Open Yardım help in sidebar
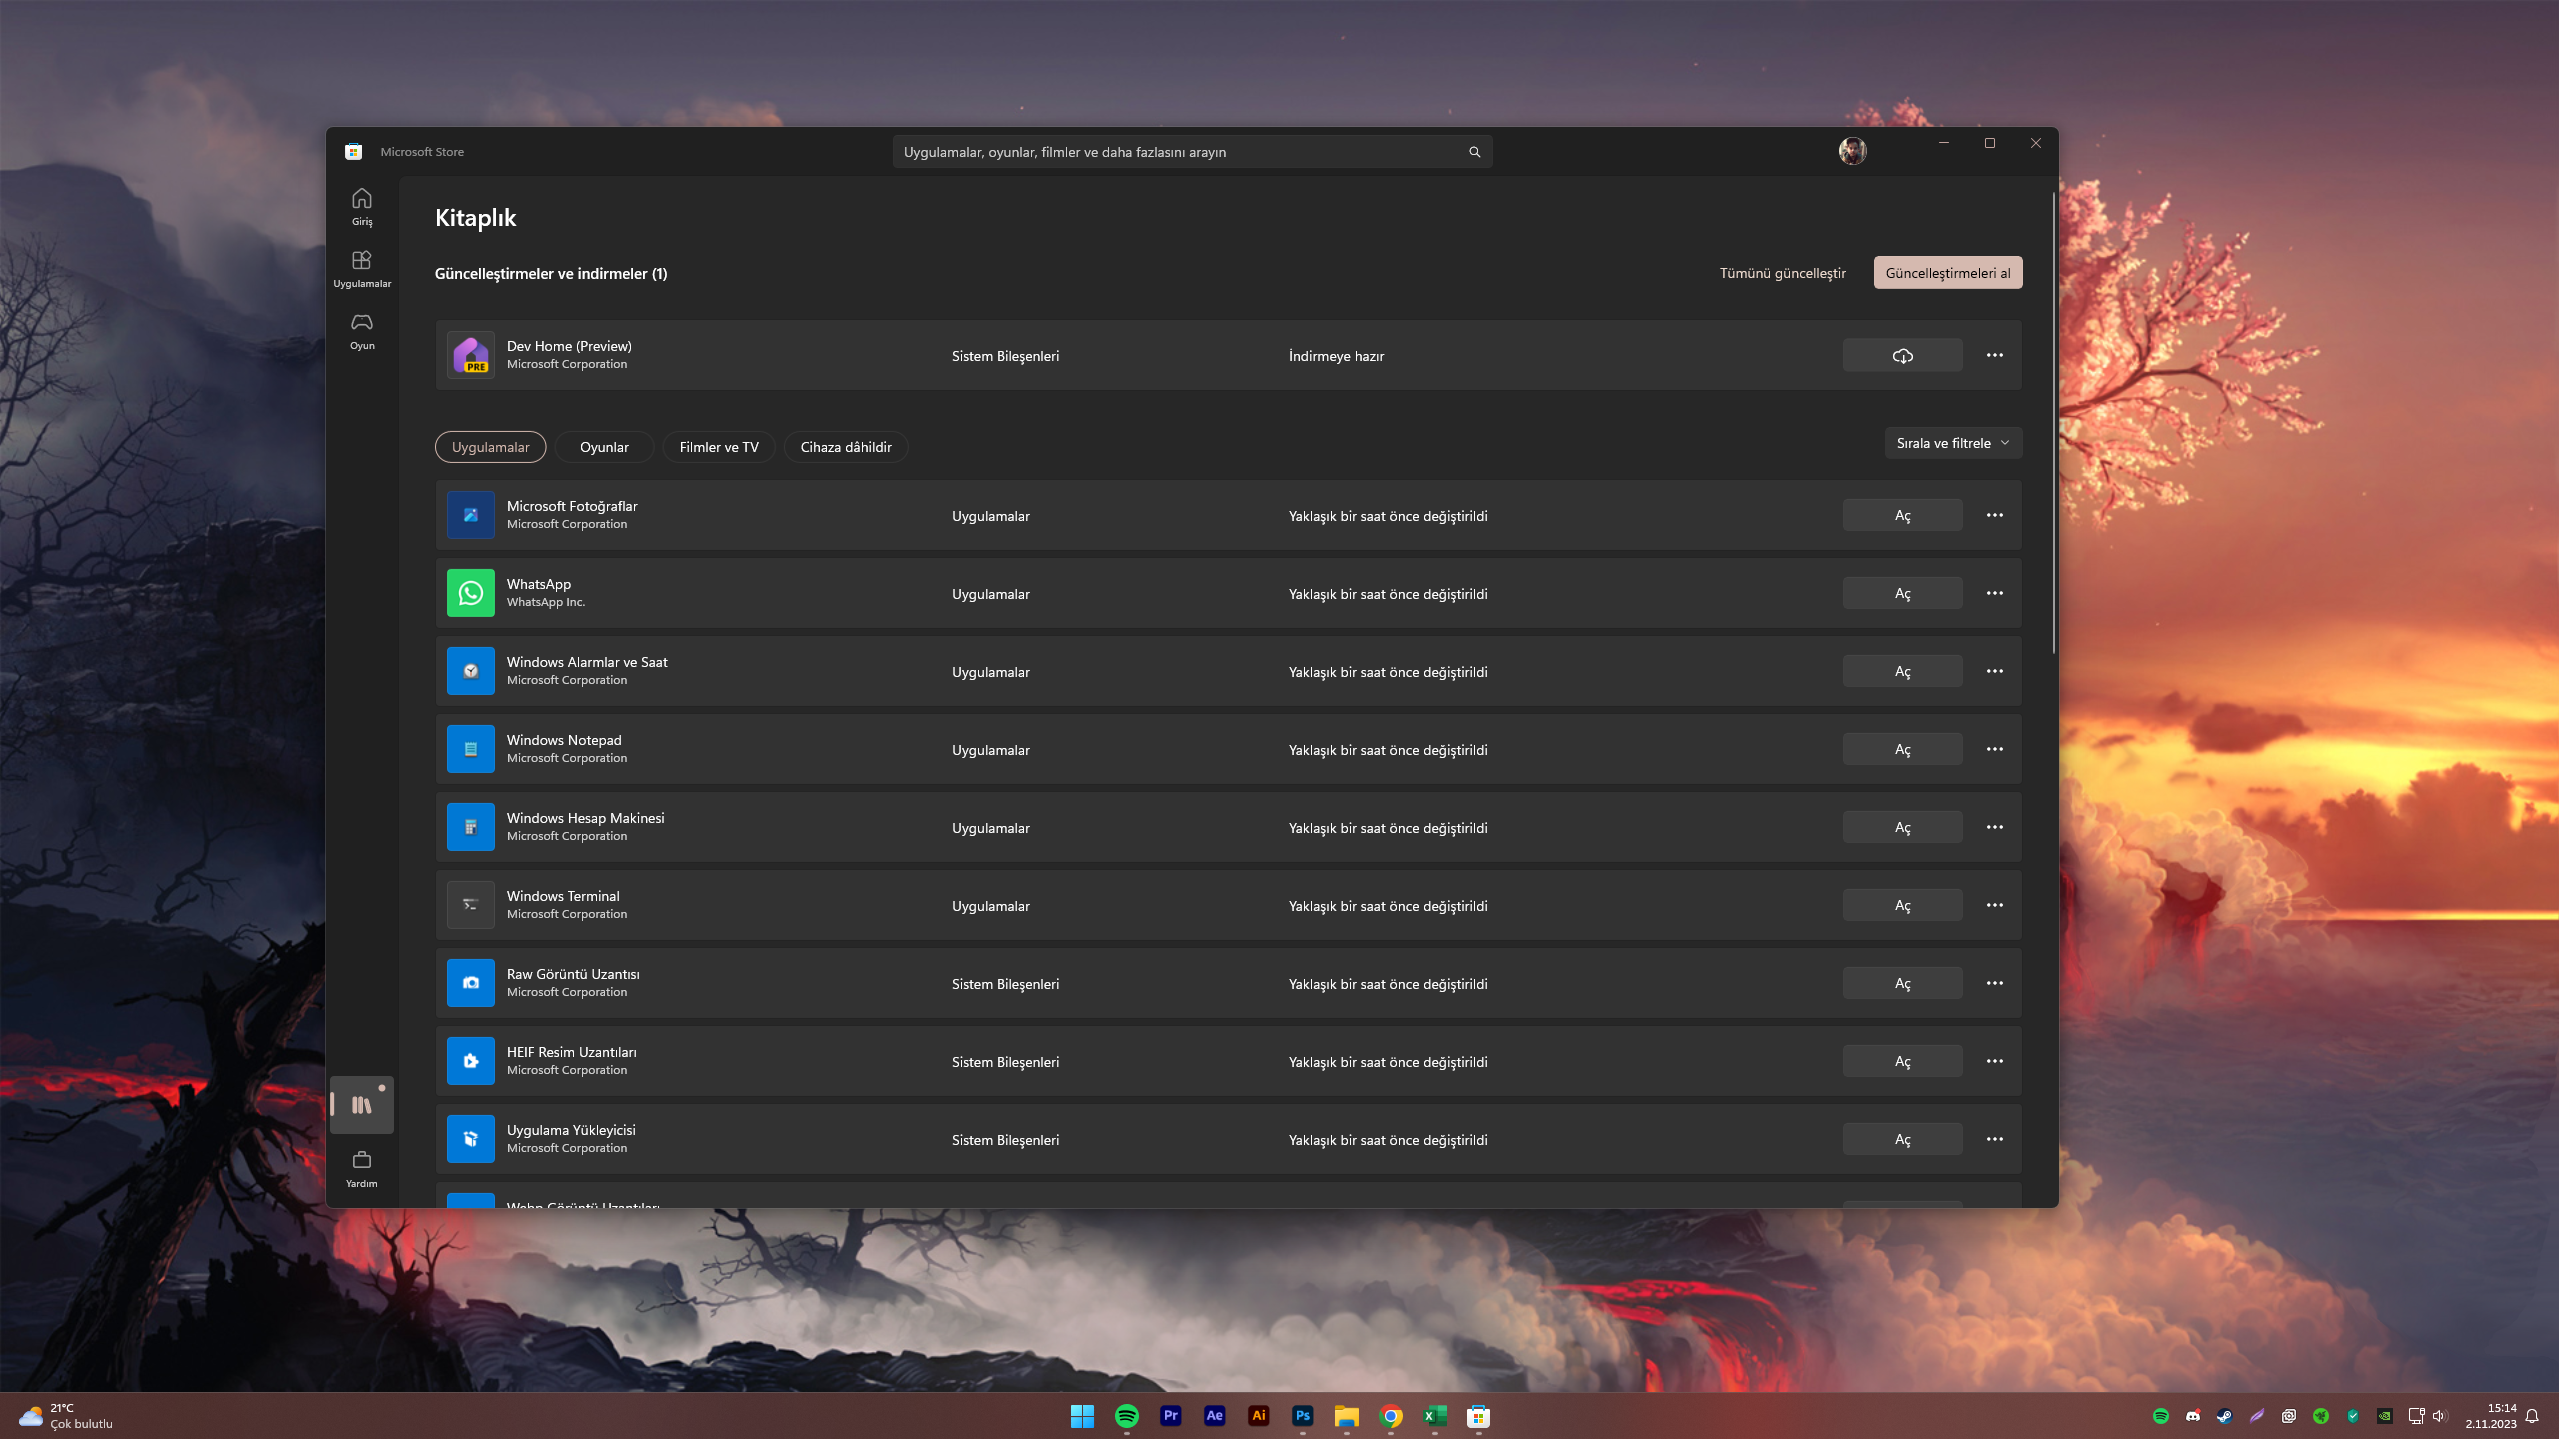The width and height of the screenshot is (2559, 1439). coord(361,1167)
